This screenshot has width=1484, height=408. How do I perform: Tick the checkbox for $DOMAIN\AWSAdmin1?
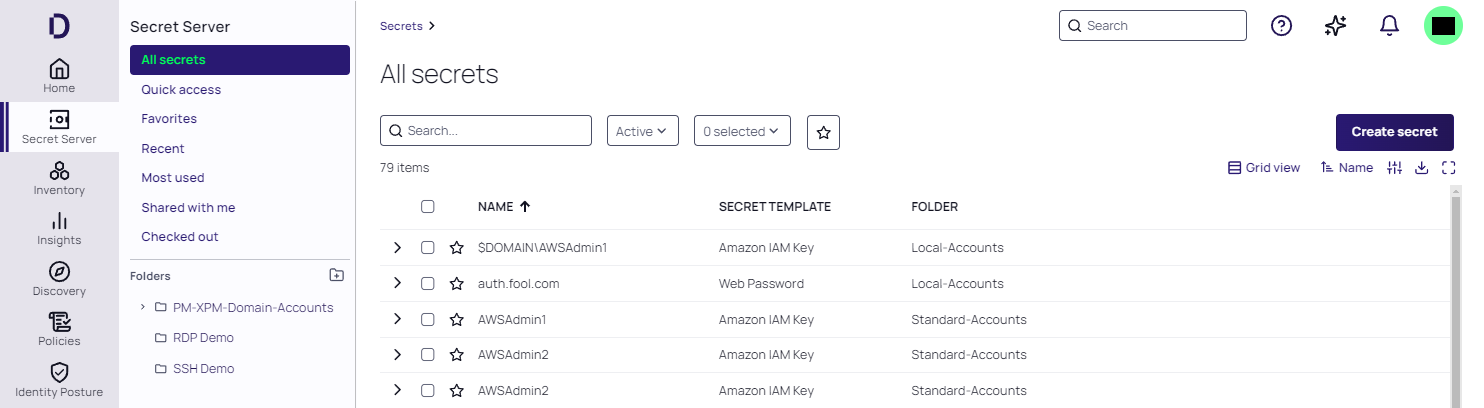click(428, 248)
